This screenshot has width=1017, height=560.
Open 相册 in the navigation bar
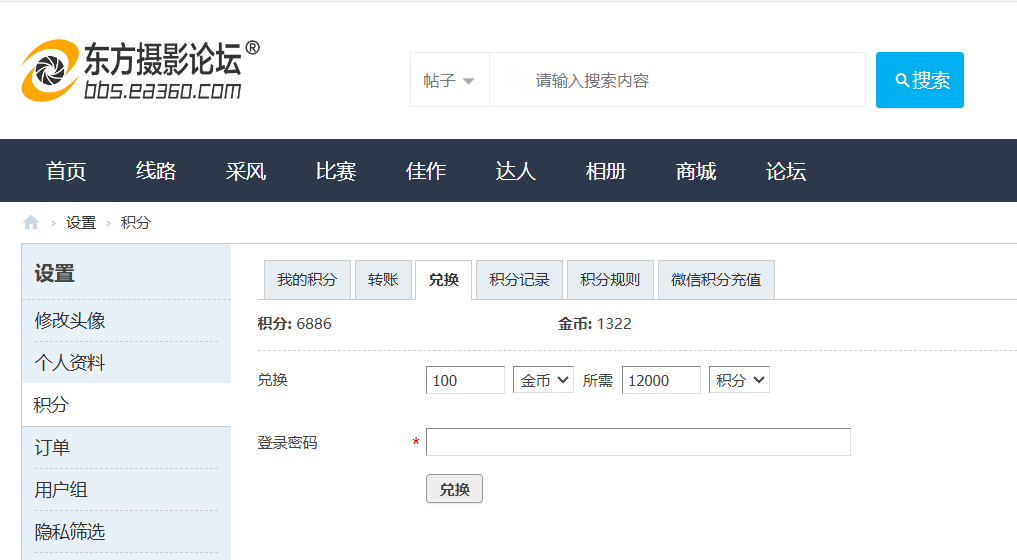pyautogui.click(x=606, y=171)
